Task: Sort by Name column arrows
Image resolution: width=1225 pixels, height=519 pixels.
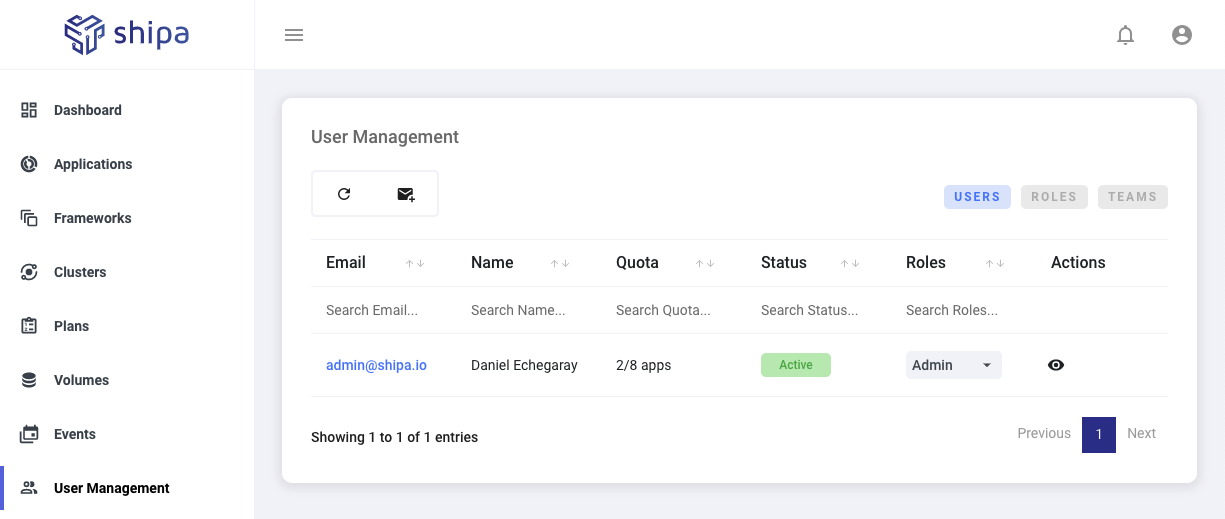Action: coord(560,263)
